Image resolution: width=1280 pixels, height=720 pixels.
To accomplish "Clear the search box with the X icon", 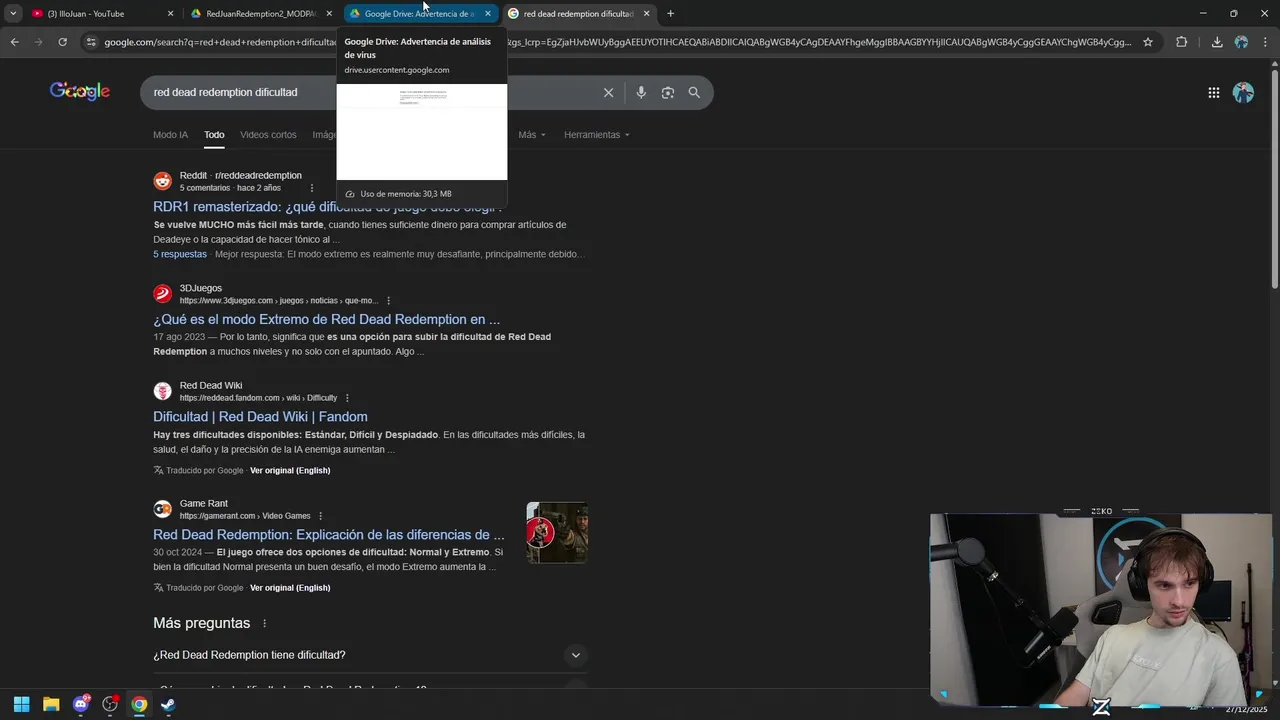I will pos(608,92).
